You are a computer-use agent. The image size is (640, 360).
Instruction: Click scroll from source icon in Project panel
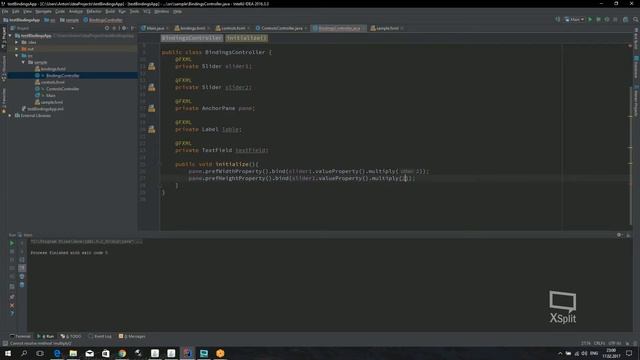107,28
